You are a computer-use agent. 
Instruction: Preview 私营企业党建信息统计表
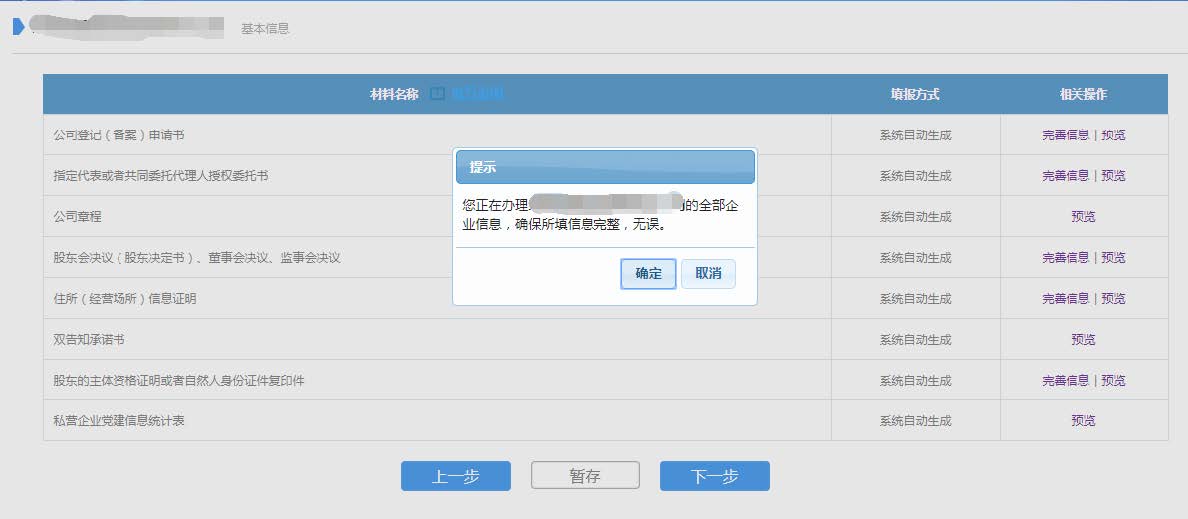coord(1083,421)
